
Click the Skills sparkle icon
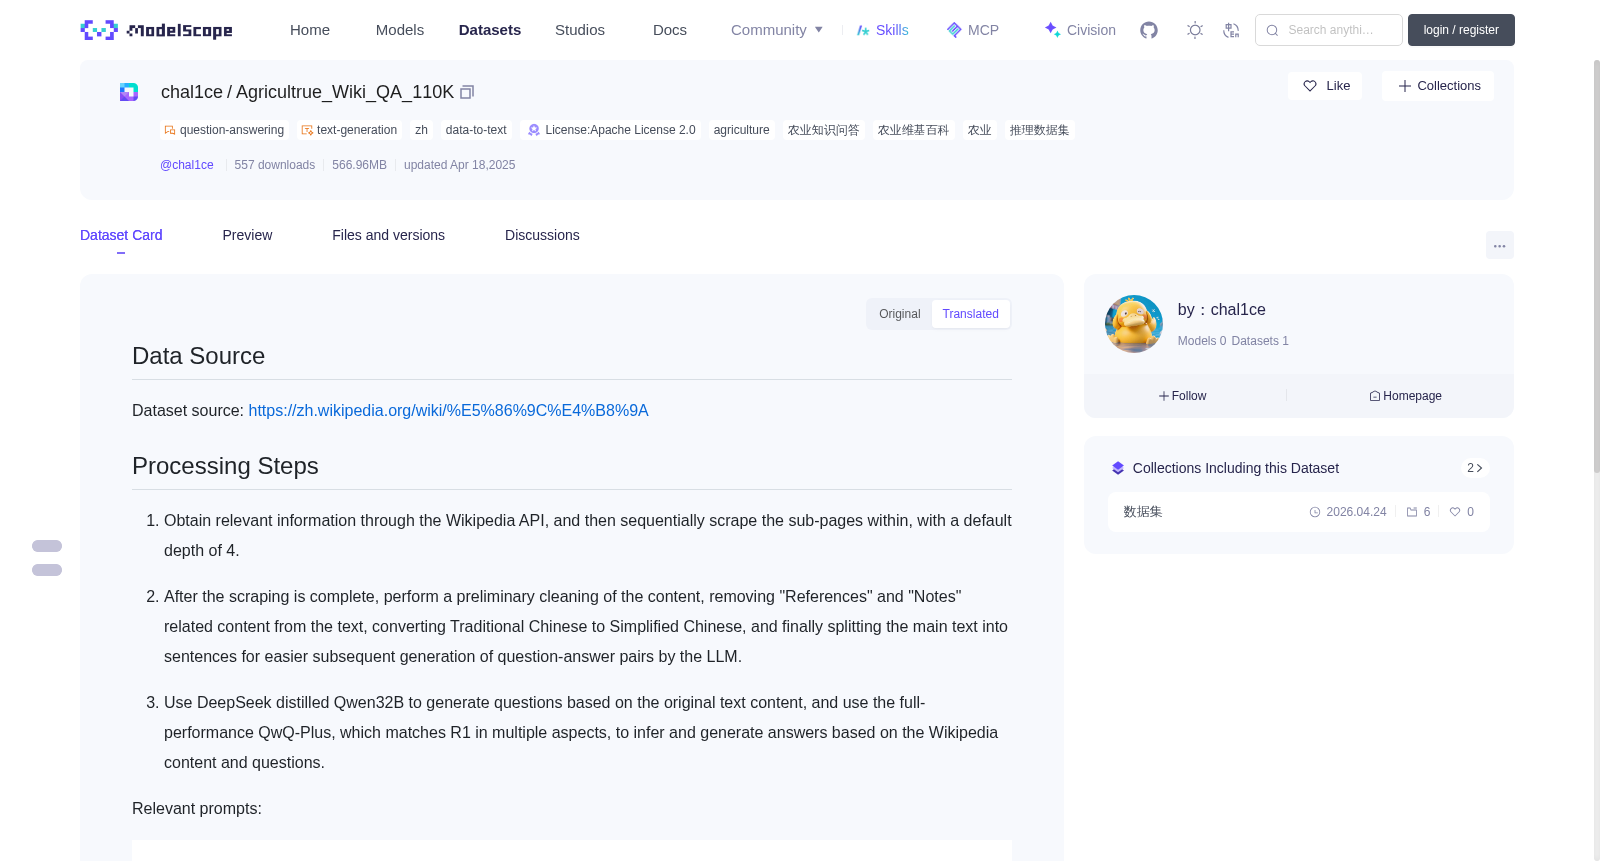[863, 30]
